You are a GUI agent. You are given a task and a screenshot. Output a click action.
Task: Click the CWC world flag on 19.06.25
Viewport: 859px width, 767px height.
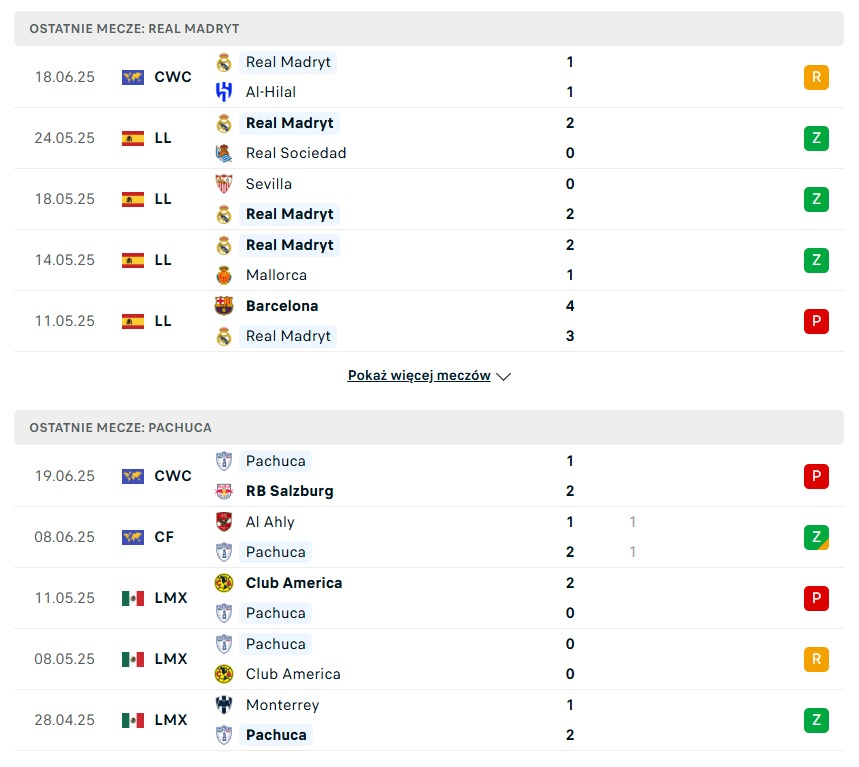click(x=133, y=476)
